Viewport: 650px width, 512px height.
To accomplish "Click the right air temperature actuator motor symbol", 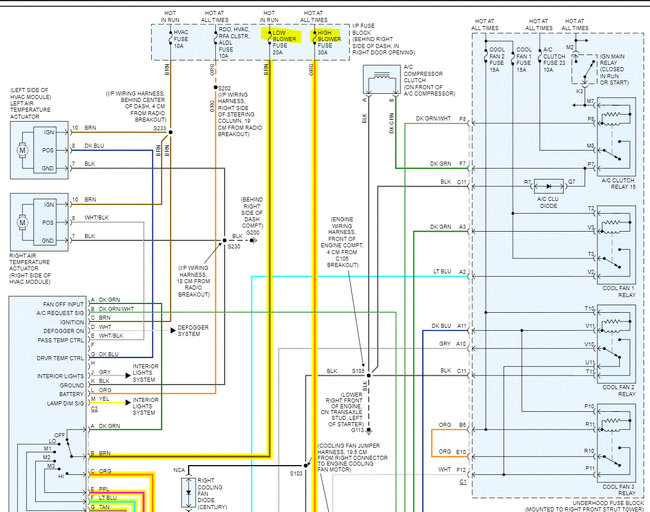I will click(x=22, y=222).
